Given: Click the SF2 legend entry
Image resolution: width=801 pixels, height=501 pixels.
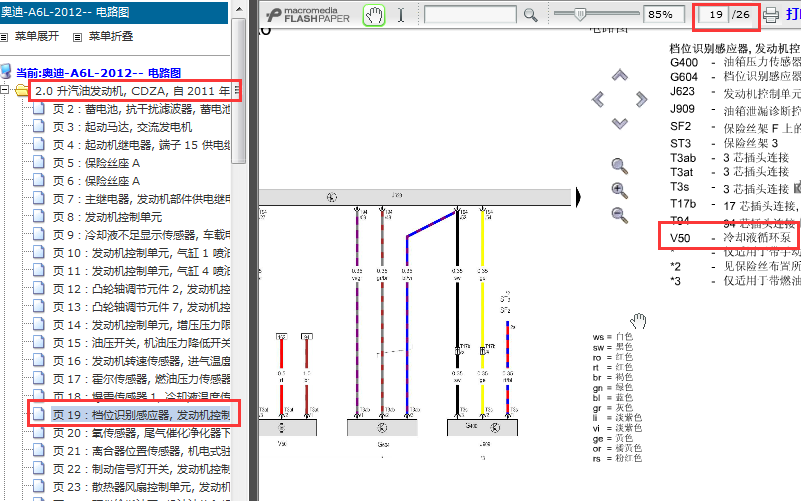Looking at the screenshot, I should tap(735, 127).
